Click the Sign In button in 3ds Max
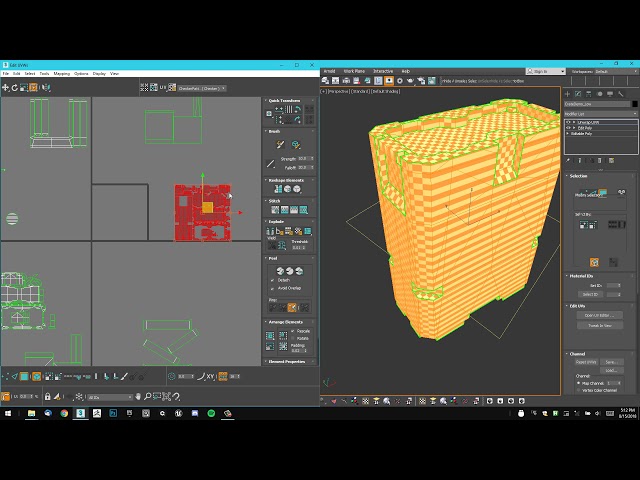The image size is (640, 480). [545, 71]
